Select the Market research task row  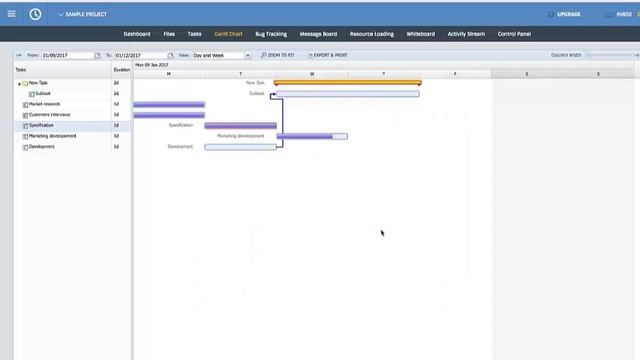click(73, 104)
